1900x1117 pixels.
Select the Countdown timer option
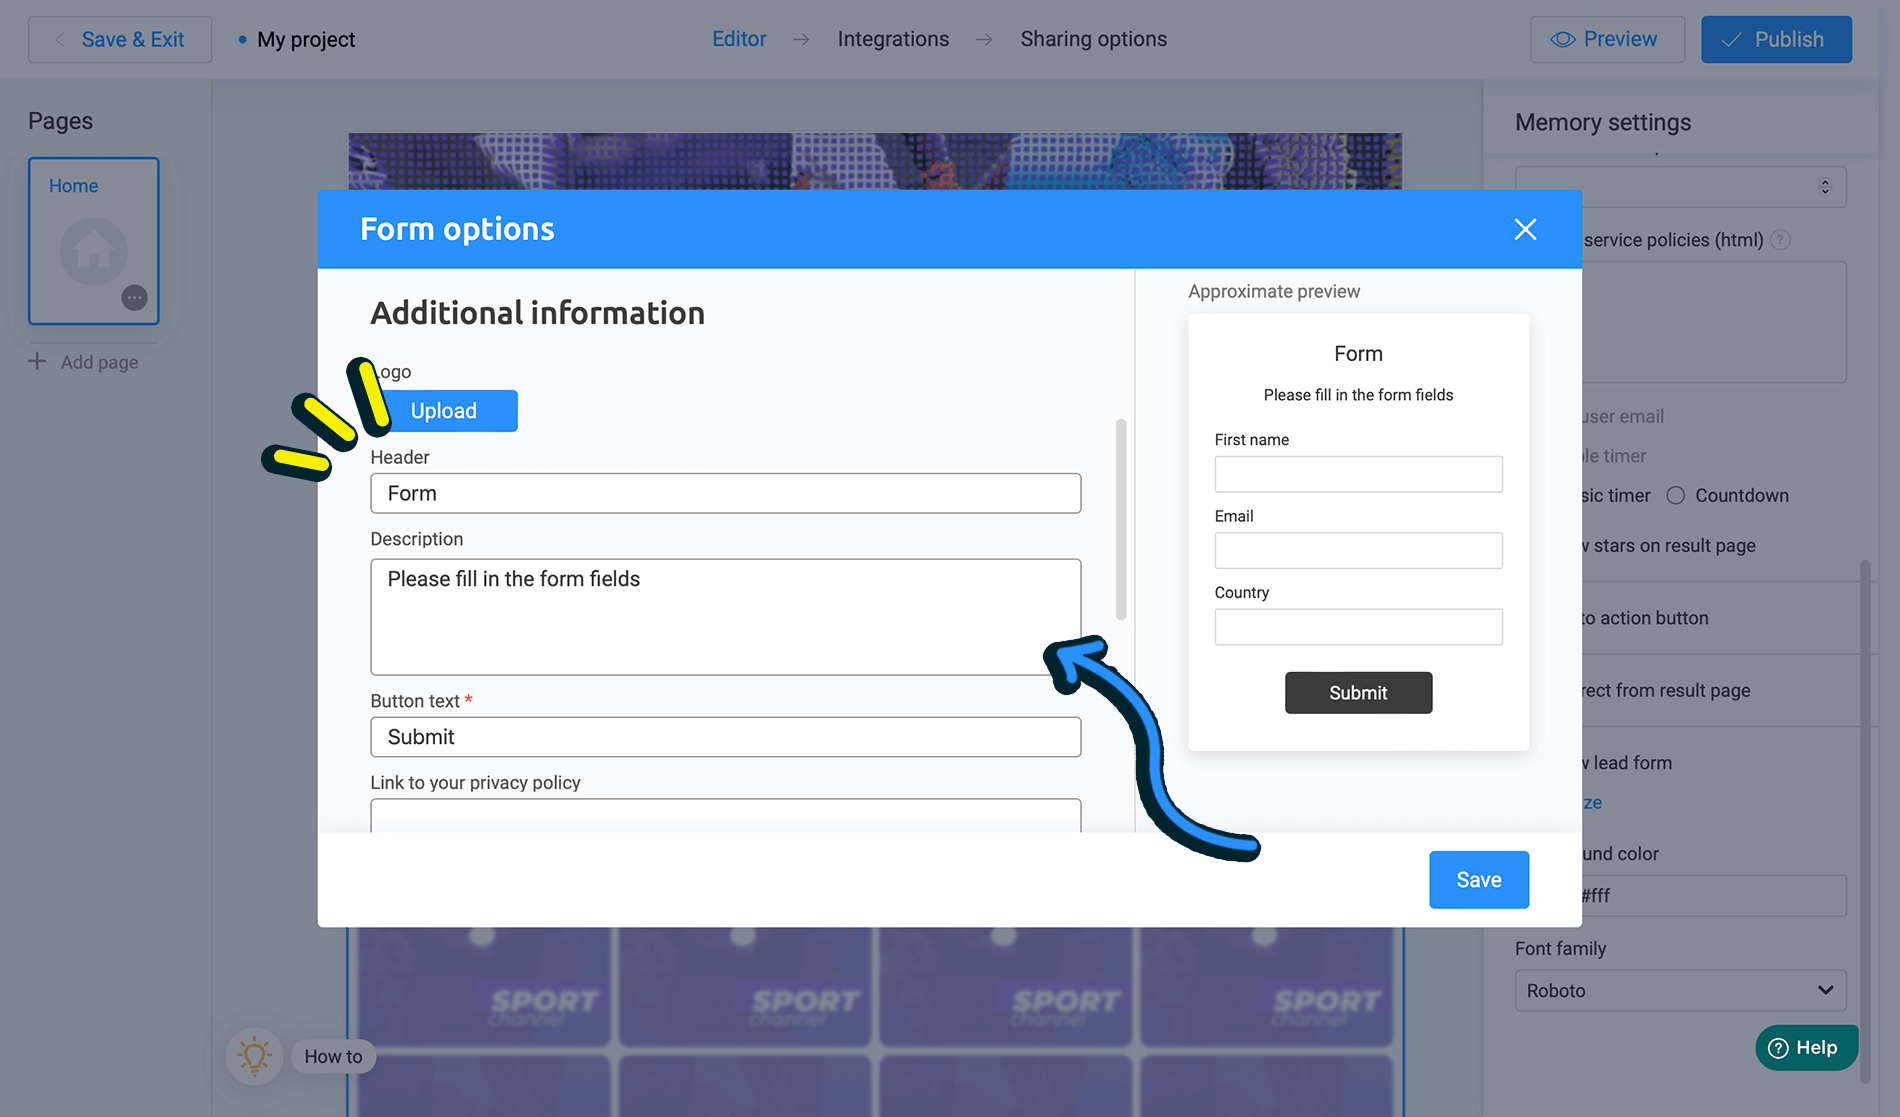pyautogui.click(x=1676, y=495)
